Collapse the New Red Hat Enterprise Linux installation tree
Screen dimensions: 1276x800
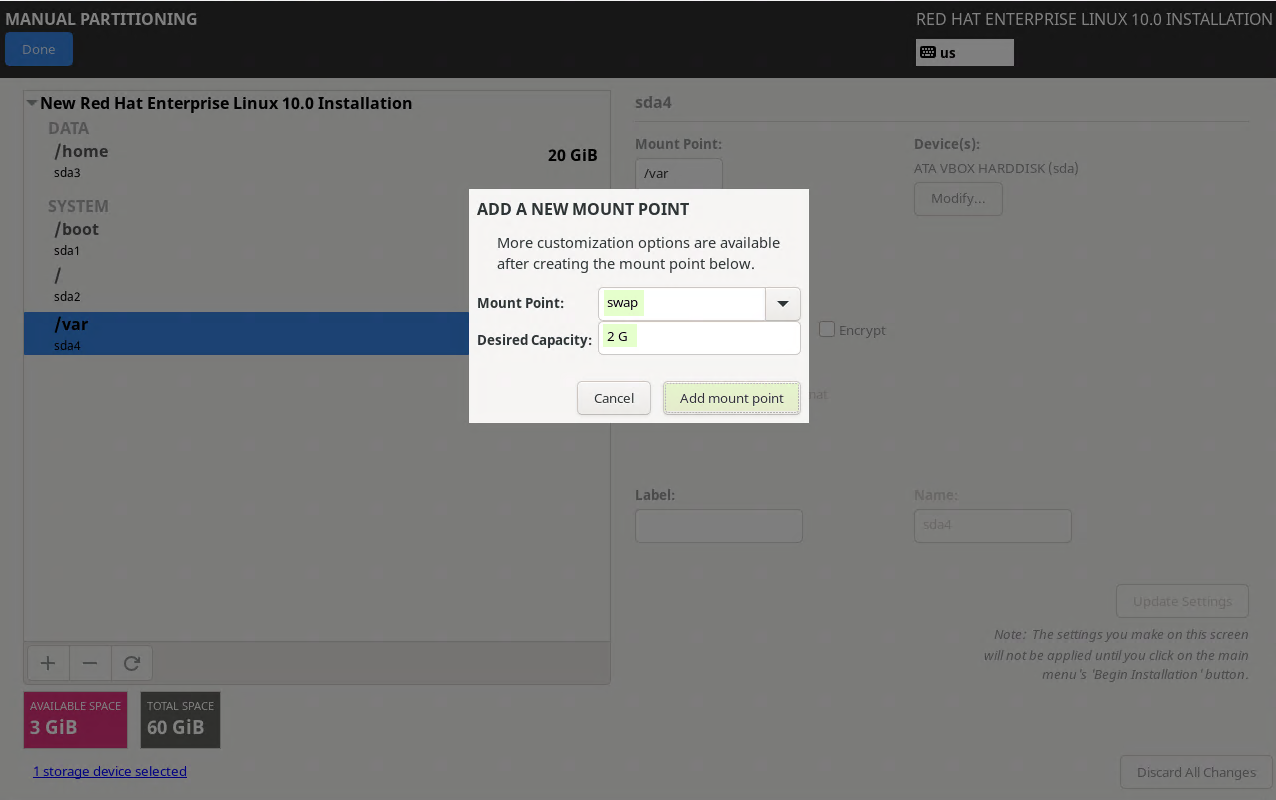click(x=32, y=103)
